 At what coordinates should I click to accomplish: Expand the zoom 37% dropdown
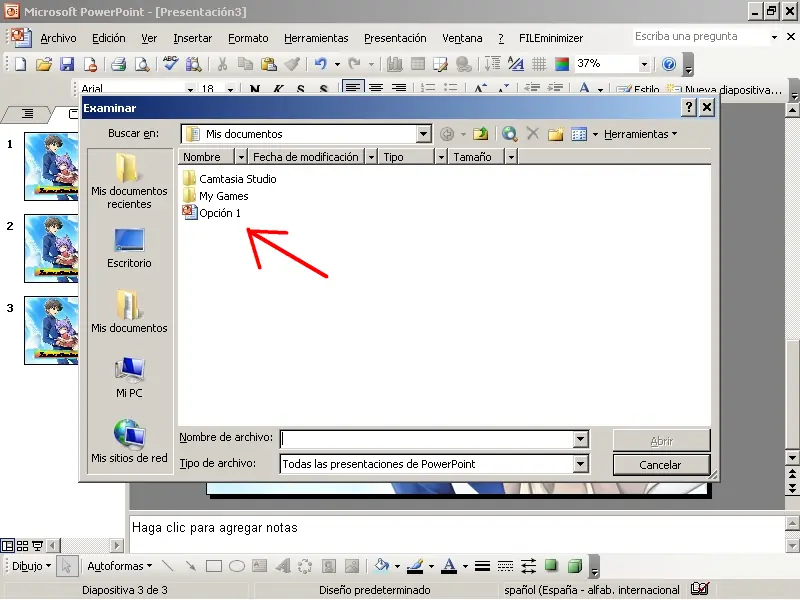coord(644,64)
